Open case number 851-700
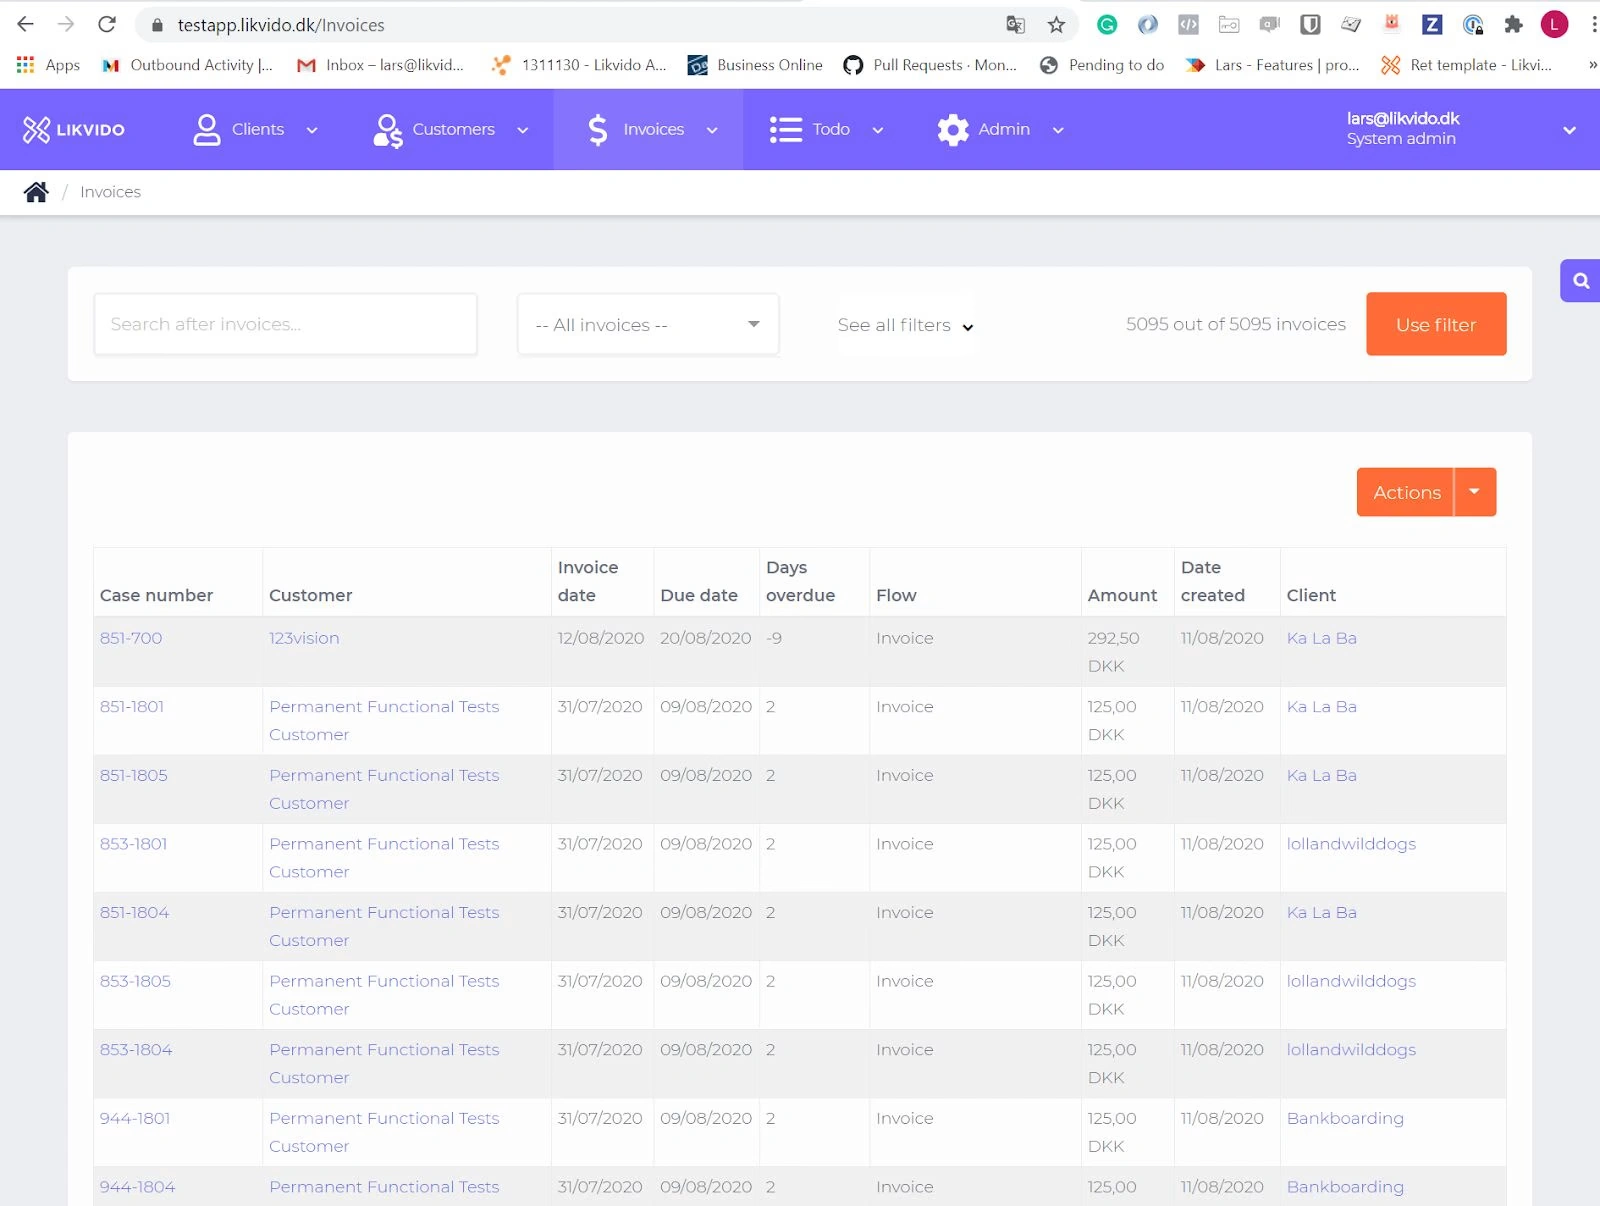This screenshot has width=1600, height=1206. click(131, 638)
